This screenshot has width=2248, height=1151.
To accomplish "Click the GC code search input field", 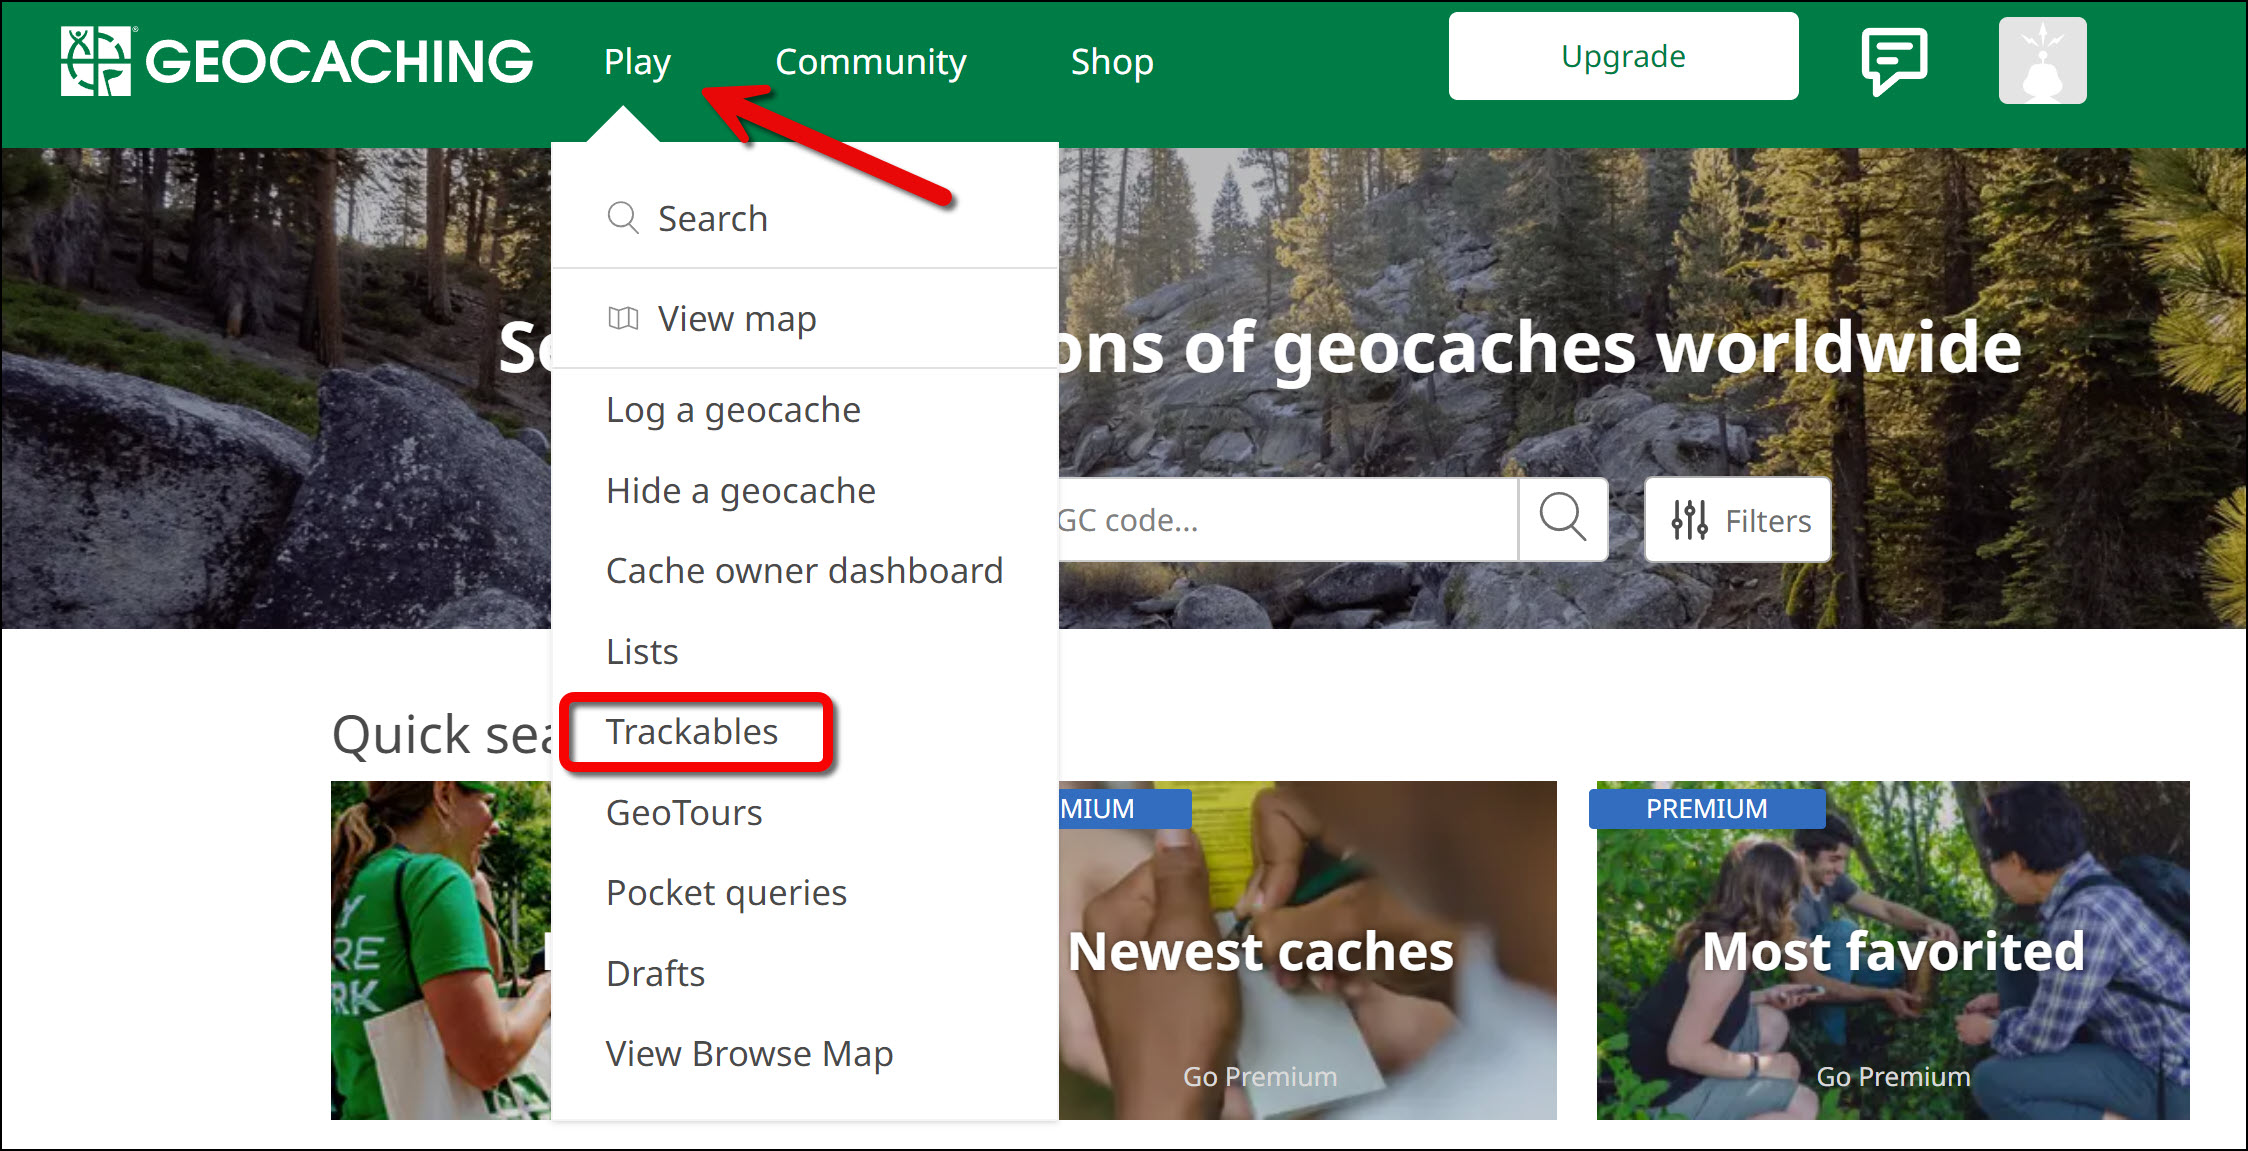I will [x=1288, y=520].
